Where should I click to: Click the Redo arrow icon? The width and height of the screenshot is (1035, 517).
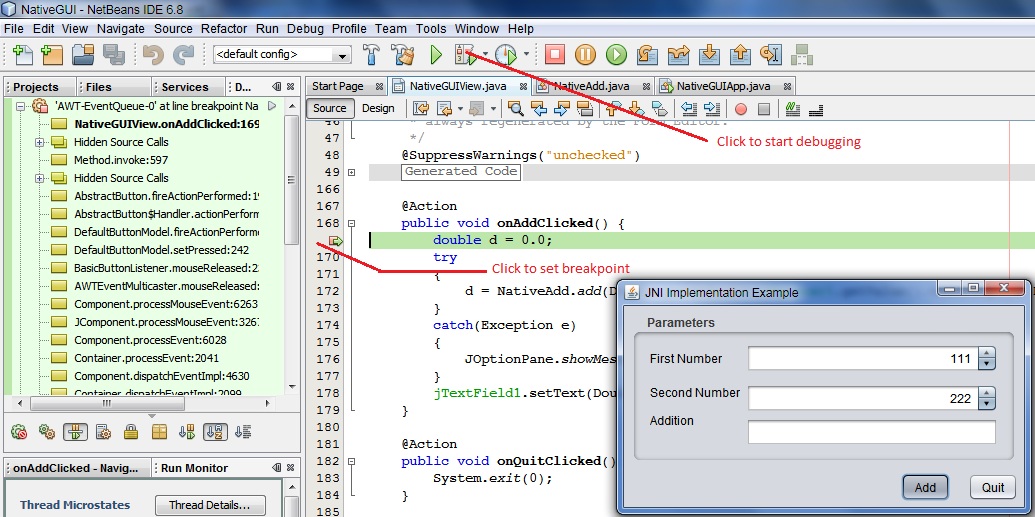point(183,55)
